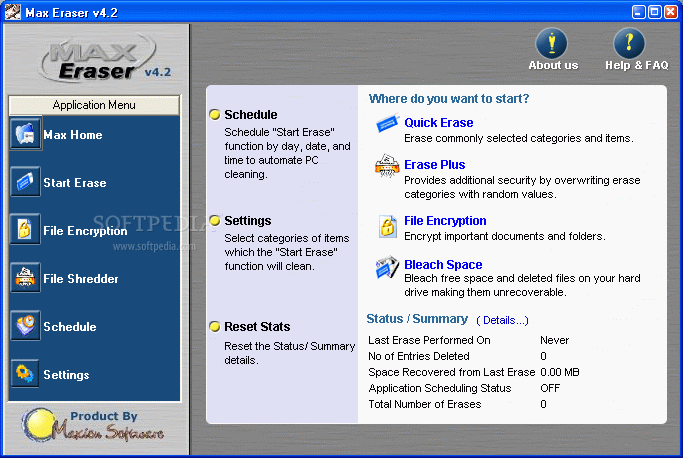This screenshot has height=458, width=683.
Task: Select Start Erase menu label
Action: click(74, 183)
